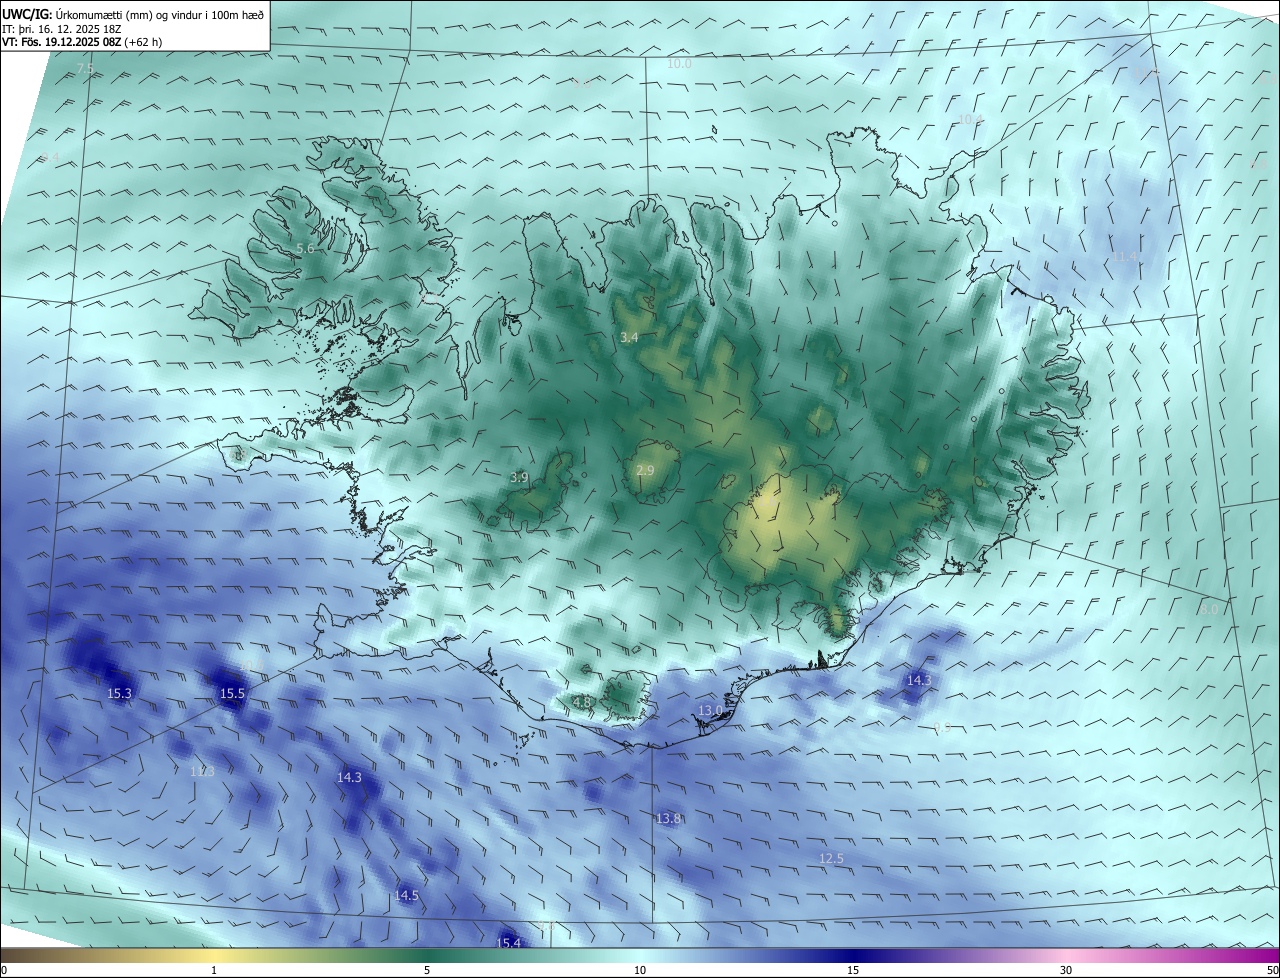Click the 12.5 value label over the ocean

(831, 859)
